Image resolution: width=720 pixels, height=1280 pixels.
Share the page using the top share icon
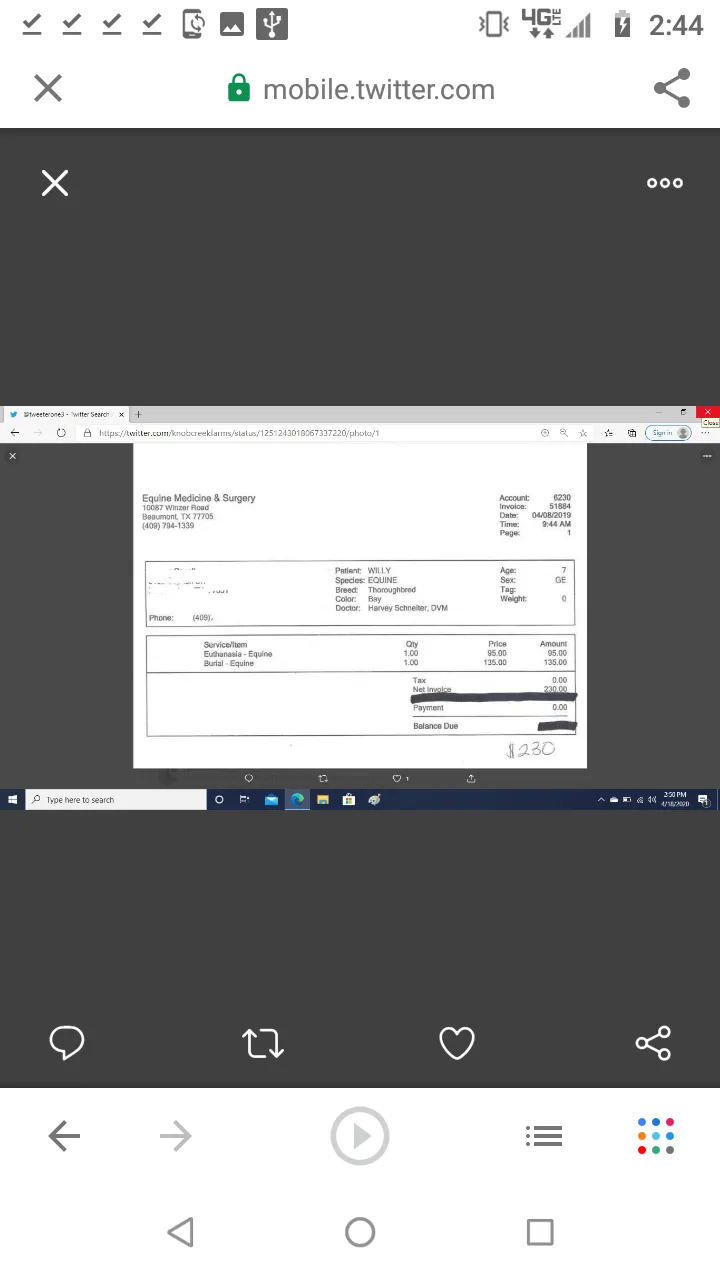[672, 88]
